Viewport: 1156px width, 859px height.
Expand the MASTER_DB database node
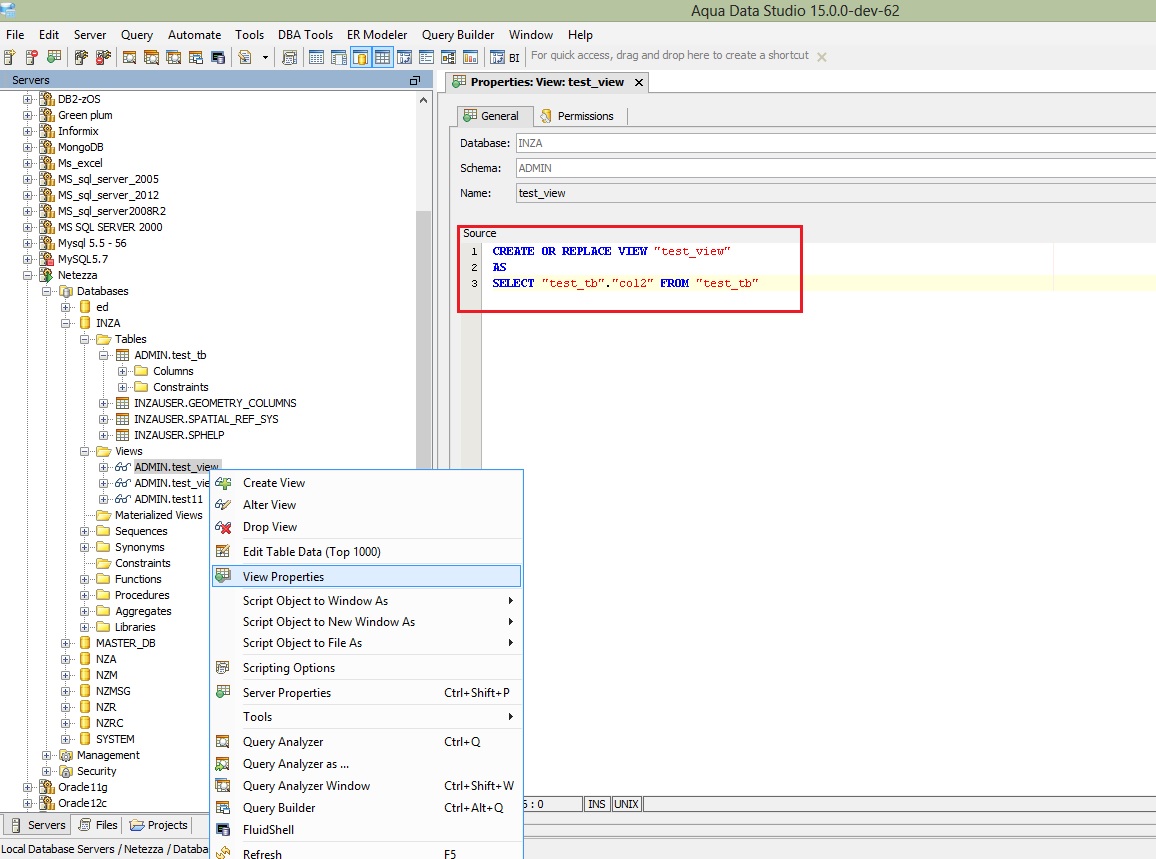click(66, 643)
